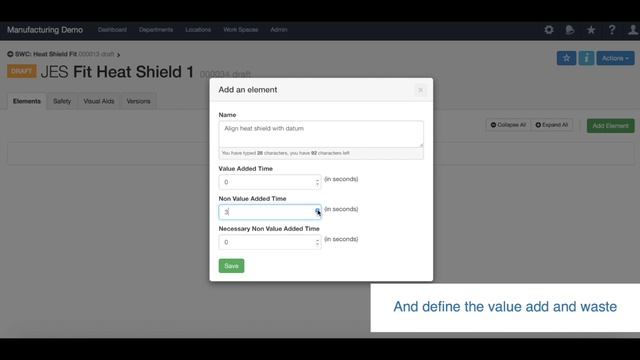Open the Versions tab
Image resolution: width=640 pixels, height=360 pixels.
click(x=138, y=101)
